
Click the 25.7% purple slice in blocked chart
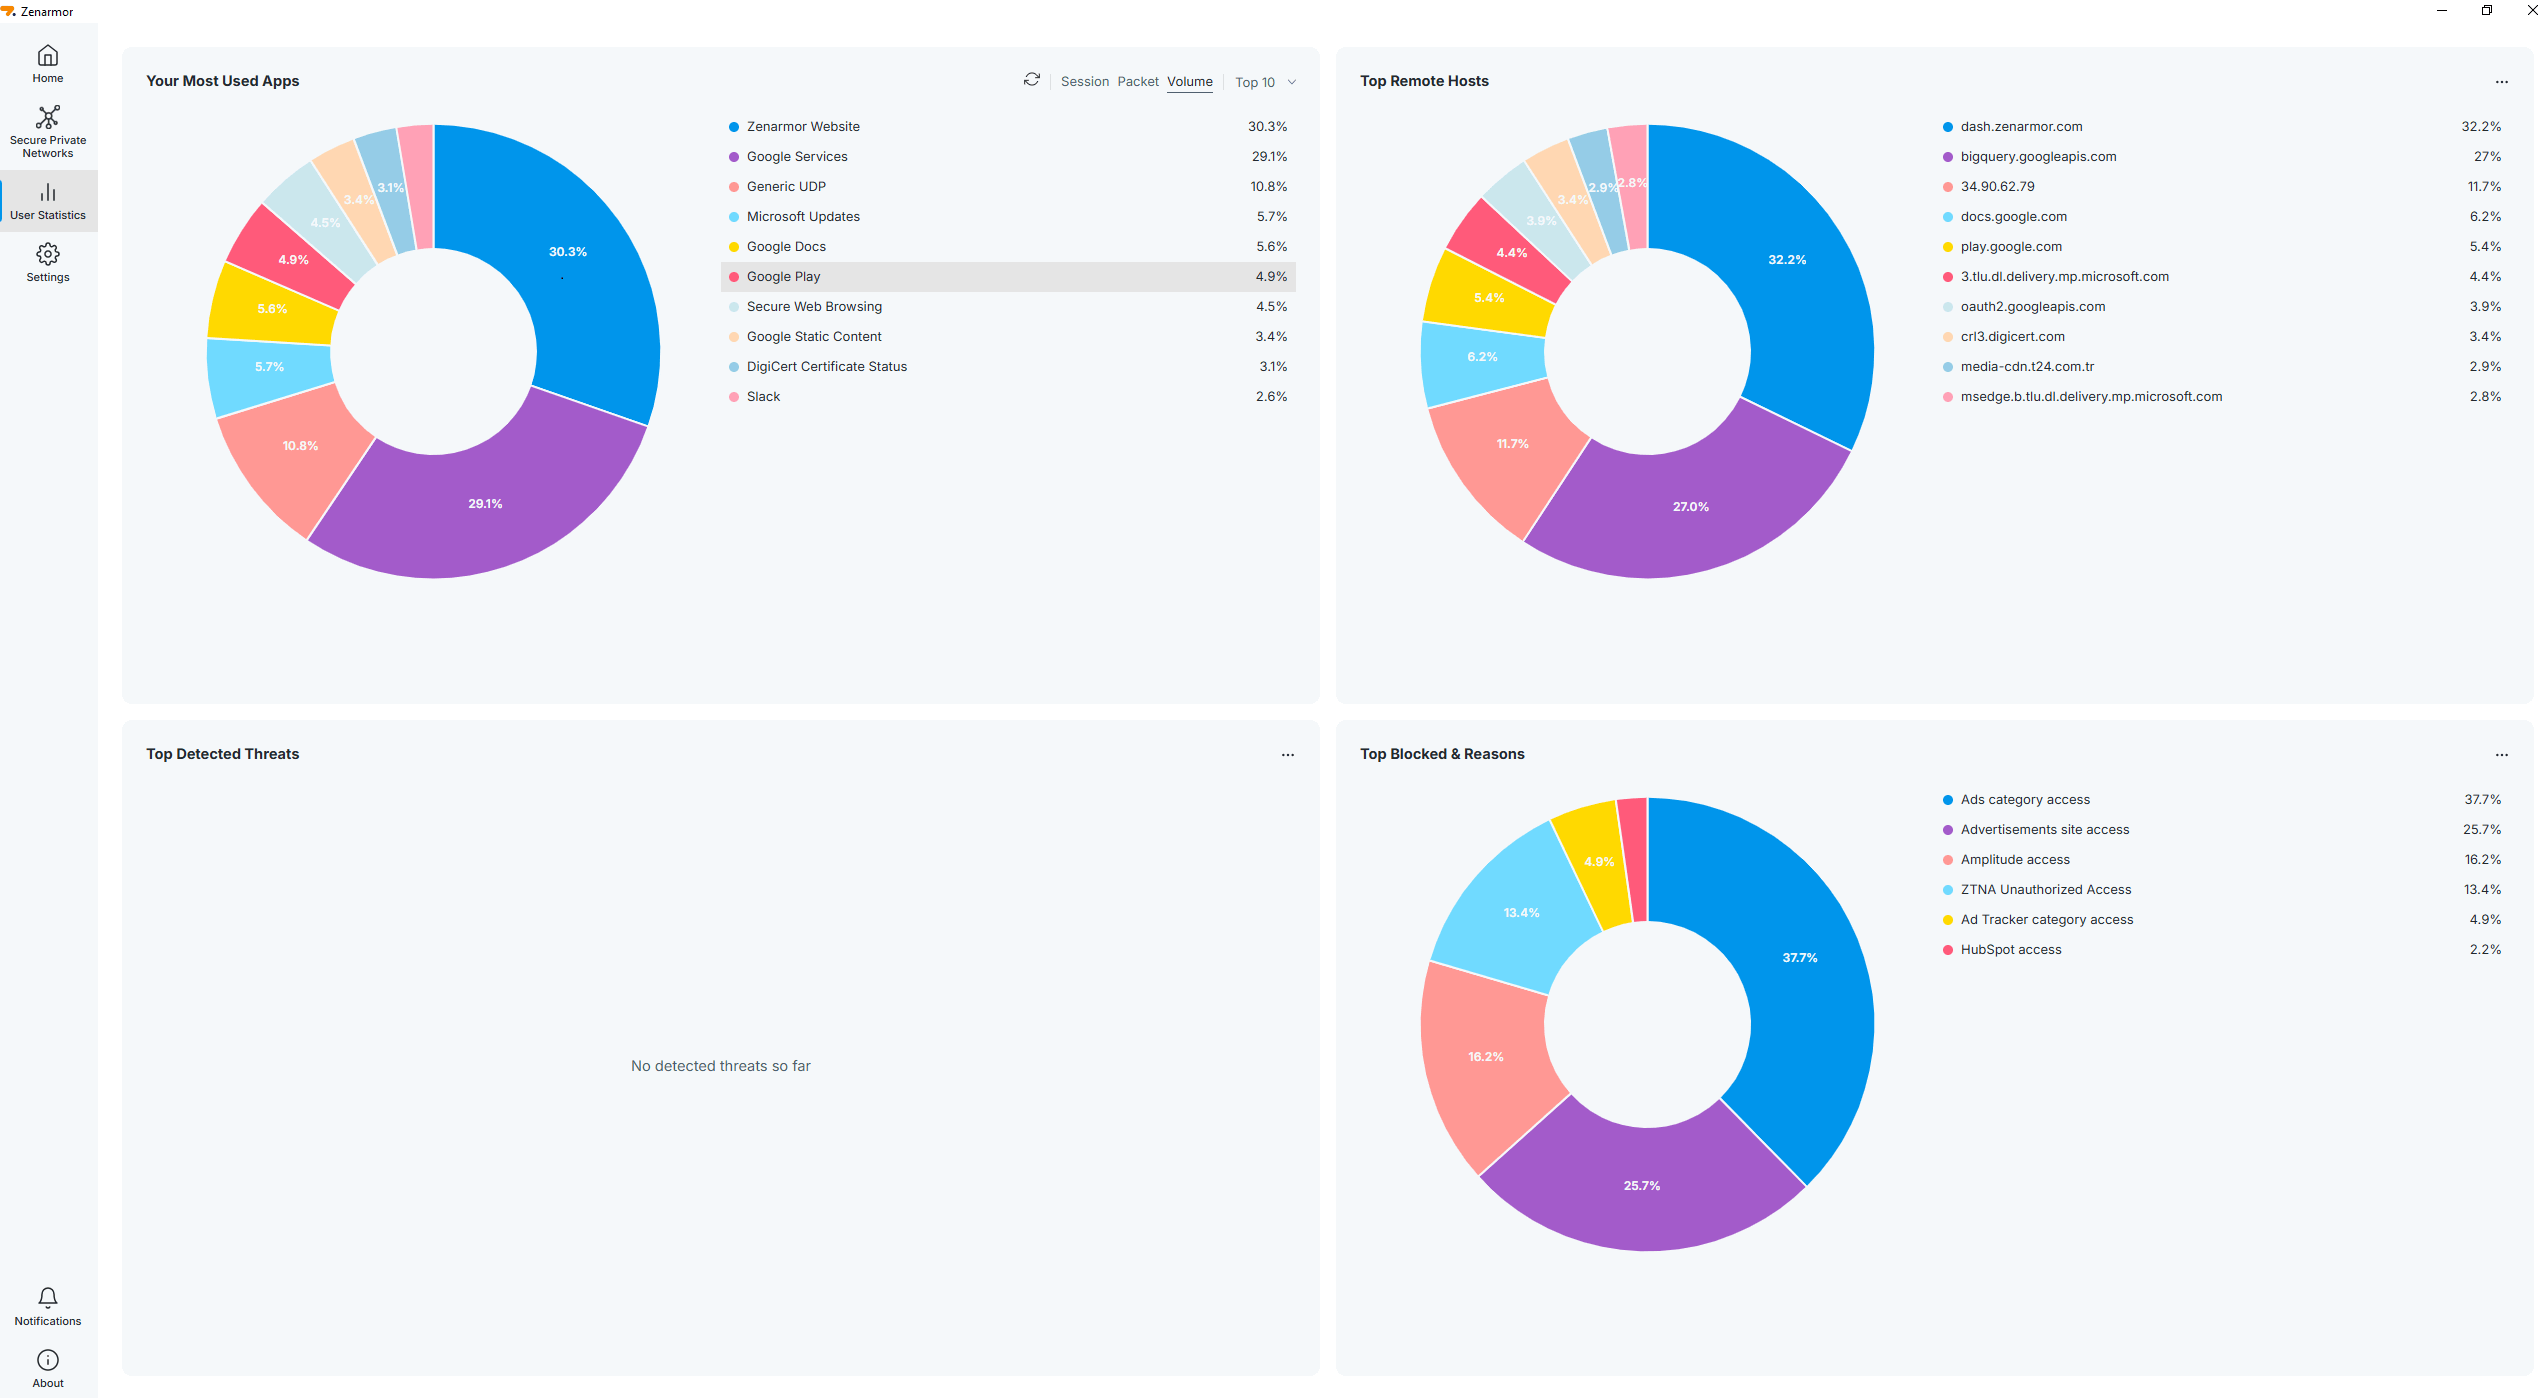[x=1642, y=1185]
